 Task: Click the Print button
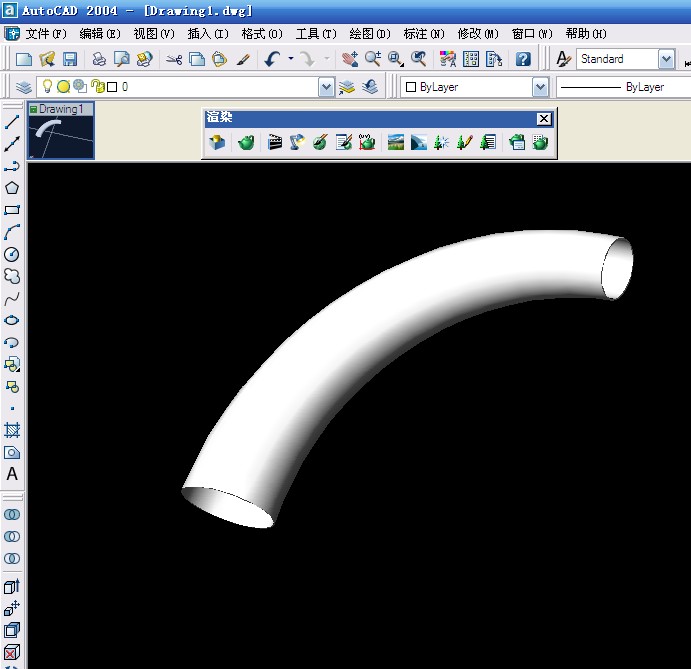tap(99, 59)
